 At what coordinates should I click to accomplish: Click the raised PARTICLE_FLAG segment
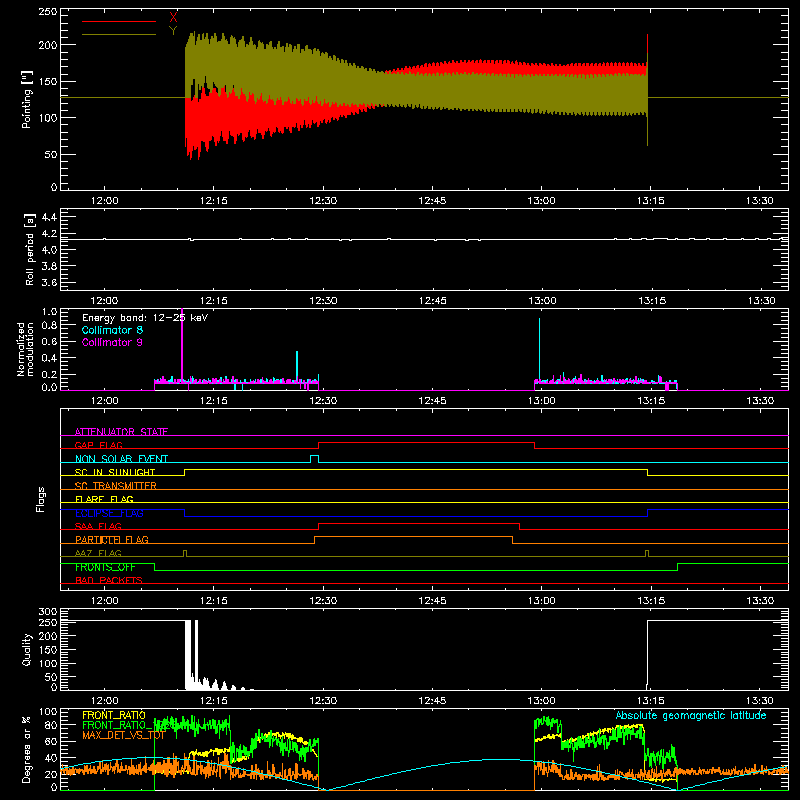tap(413, 537)
